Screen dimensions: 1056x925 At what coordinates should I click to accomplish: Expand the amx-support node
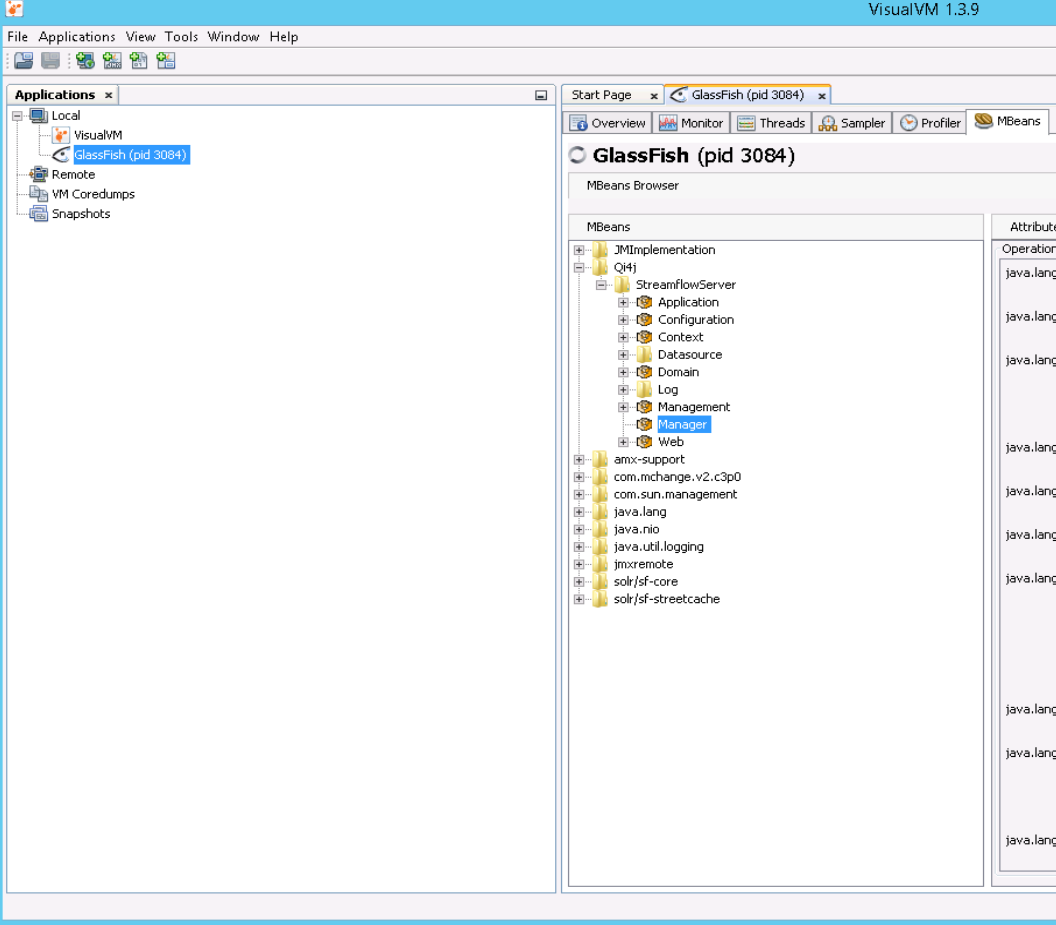click(x=579, y=459)
